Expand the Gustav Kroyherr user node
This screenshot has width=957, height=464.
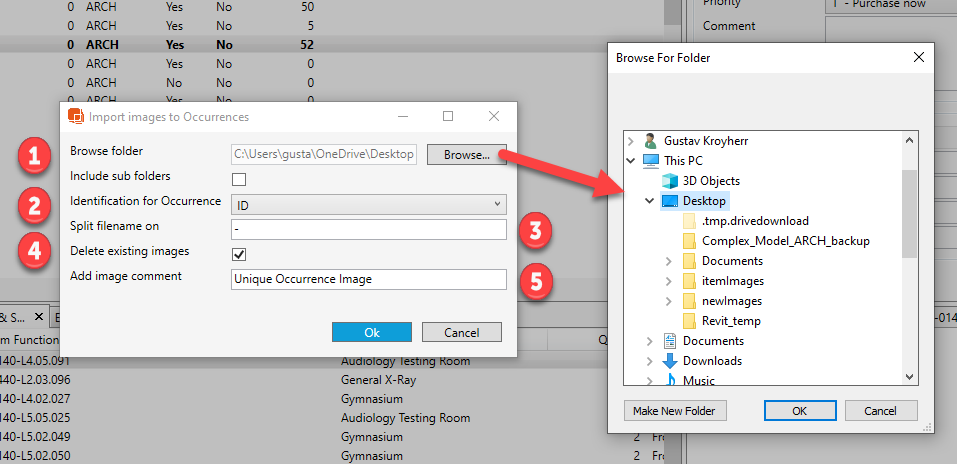[629, 141]
